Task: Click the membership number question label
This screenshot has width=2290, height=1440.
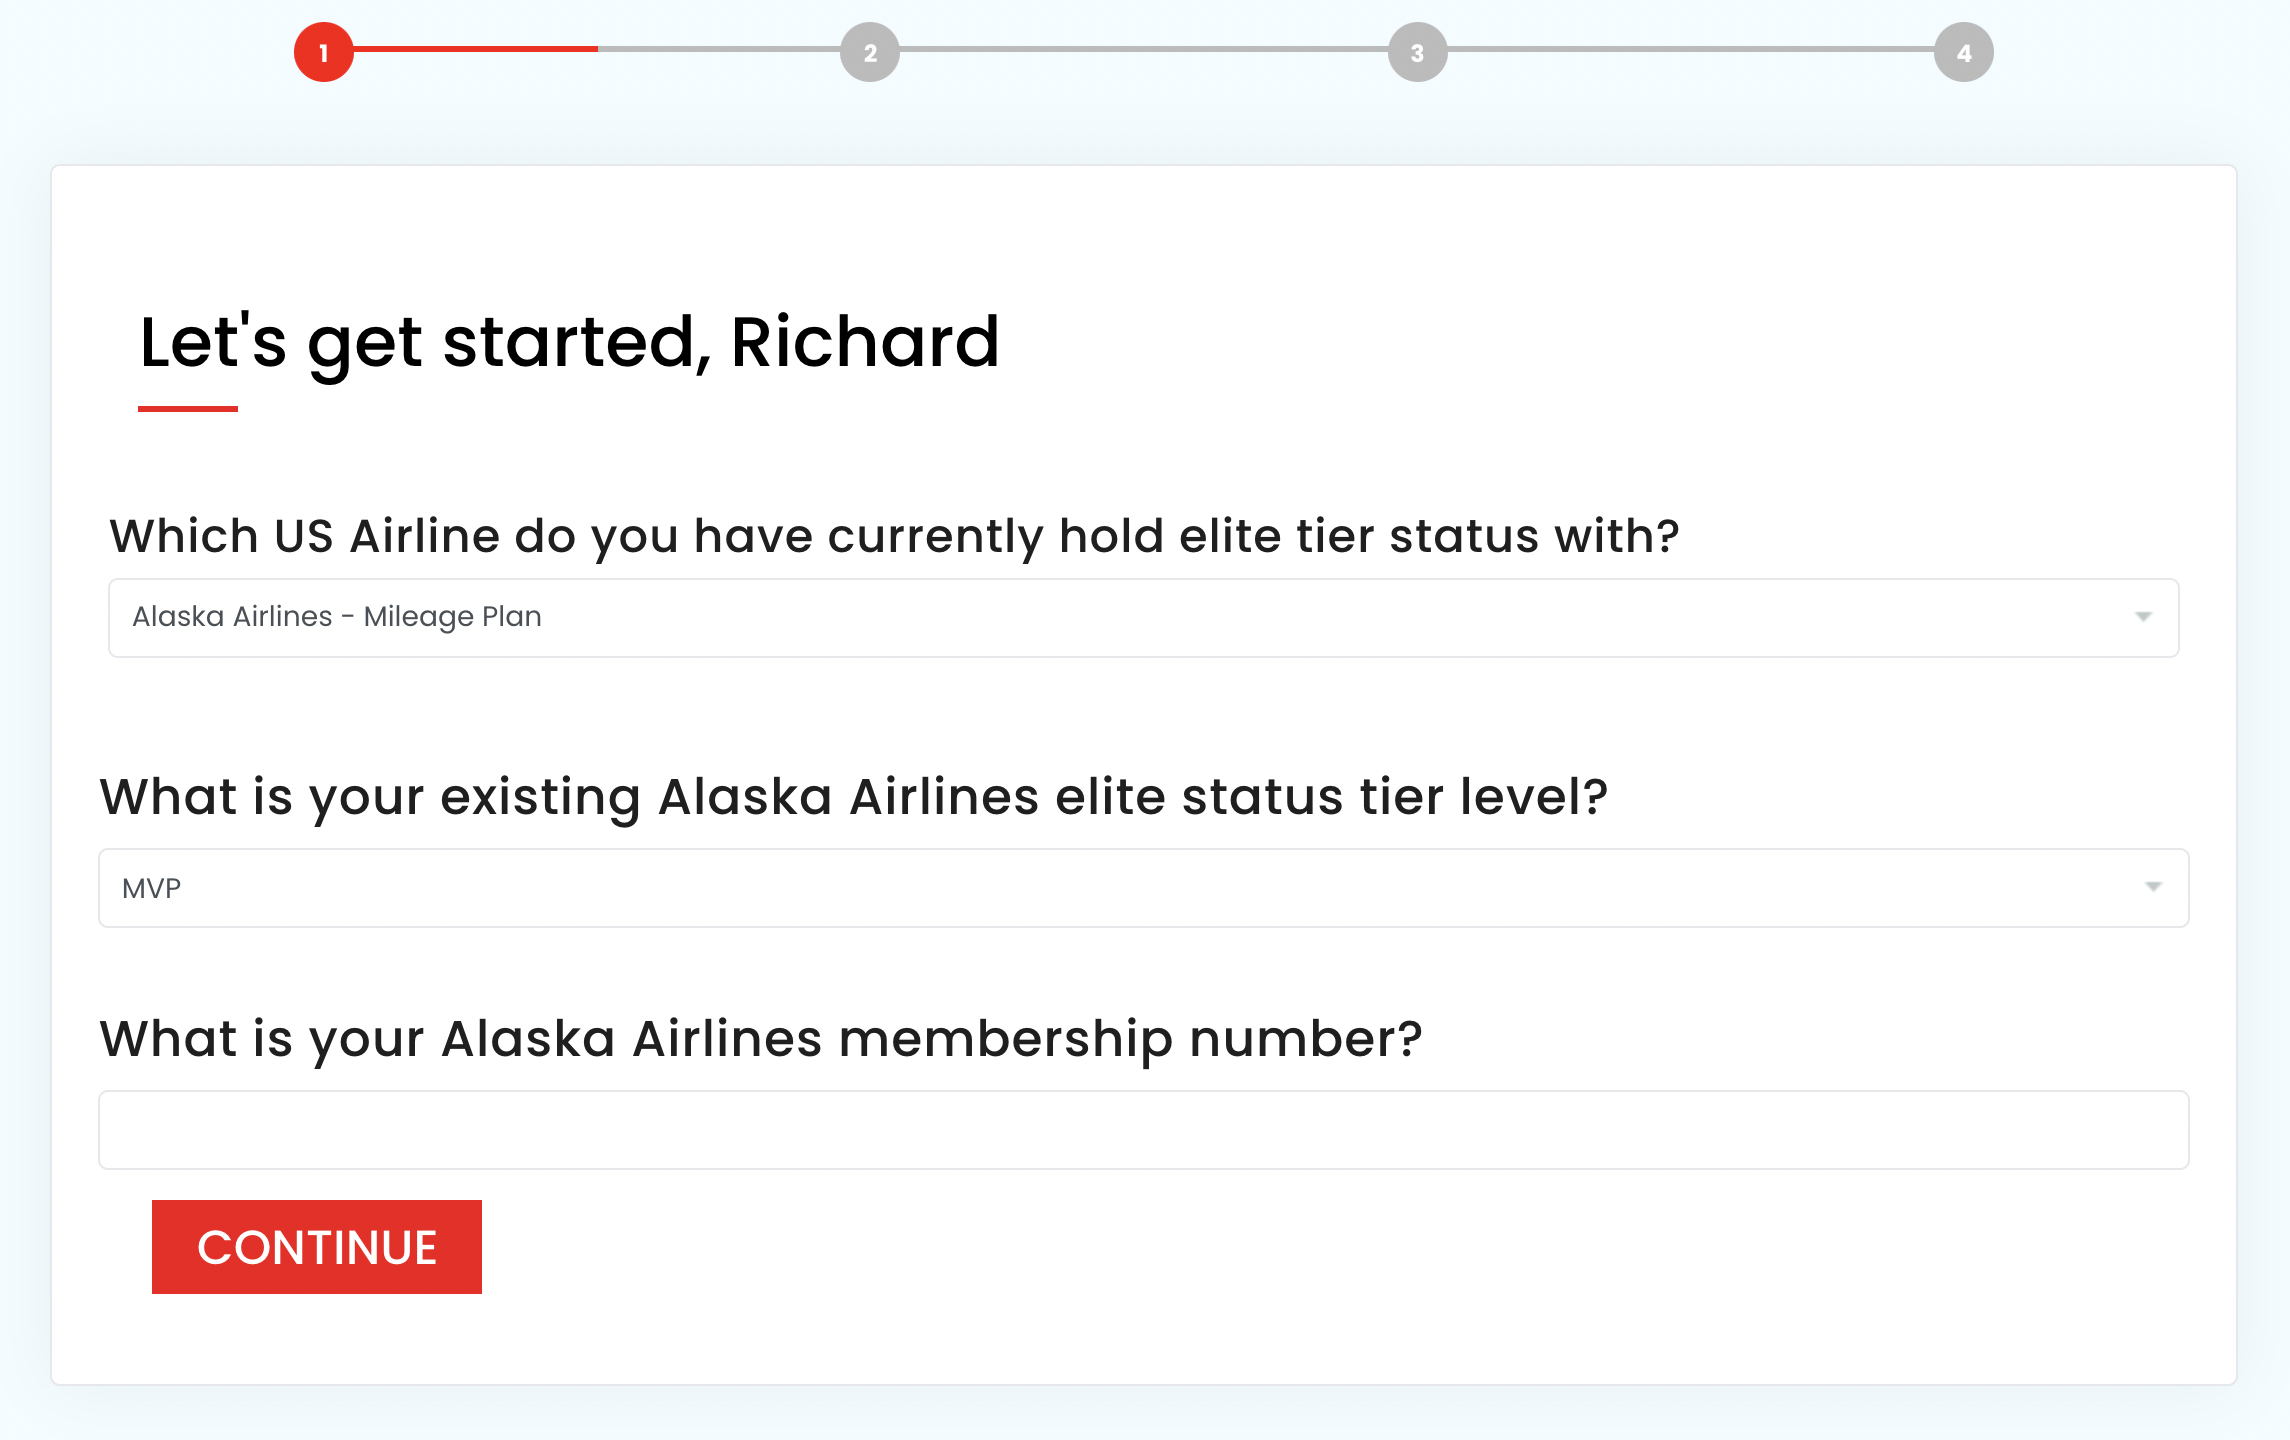Action: pos(760,1039)
